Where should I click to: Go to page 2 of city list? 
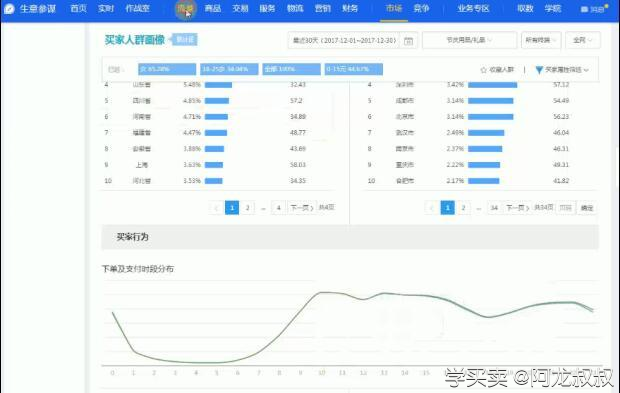[x=463, y=208]
